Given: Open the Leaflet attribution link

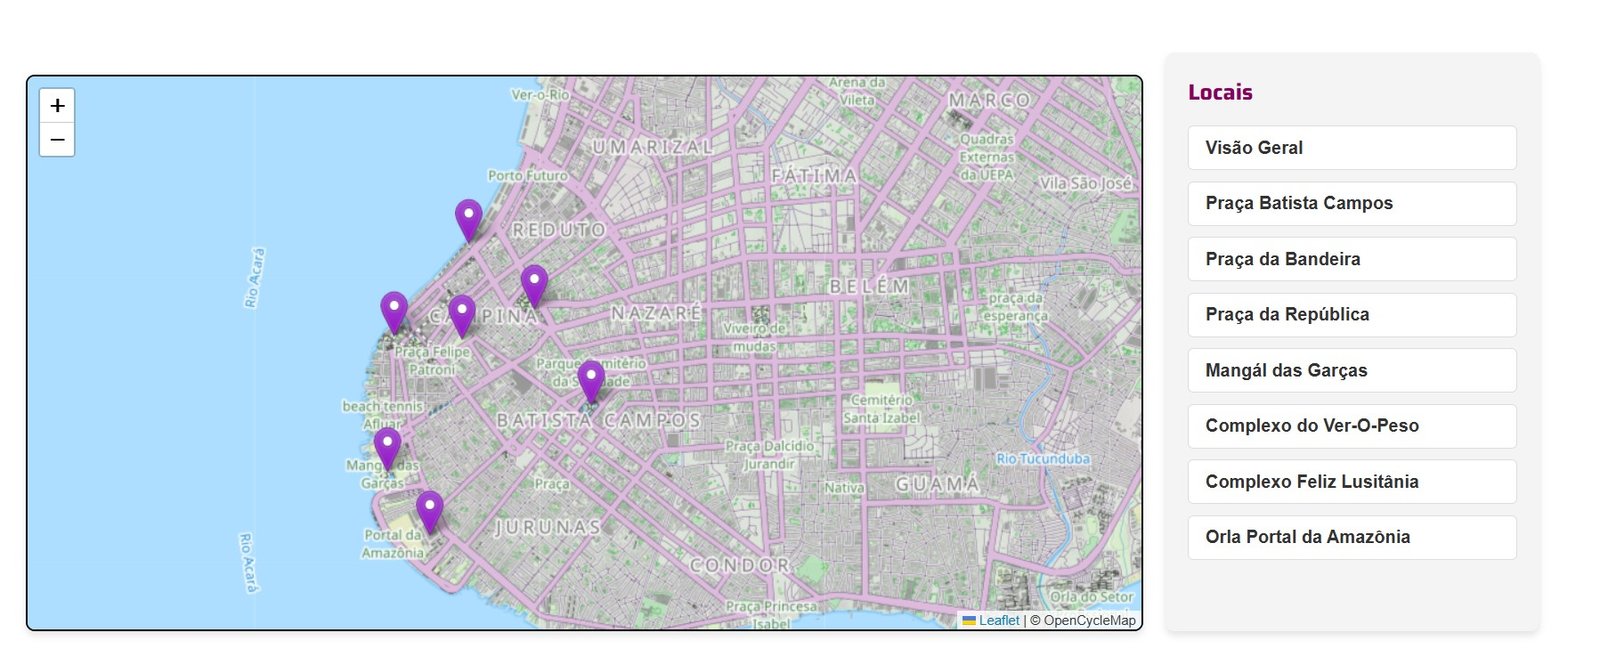Looking at the screenshot, I should 998,621.
